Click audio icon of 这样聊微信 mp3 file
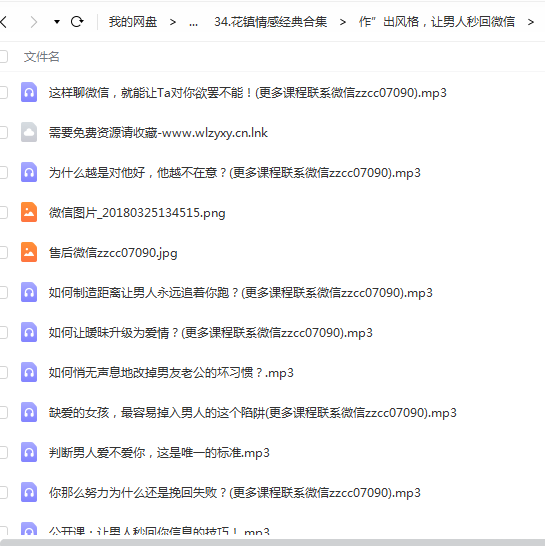This screenshot has width=545, height=546. click(29, 92)
